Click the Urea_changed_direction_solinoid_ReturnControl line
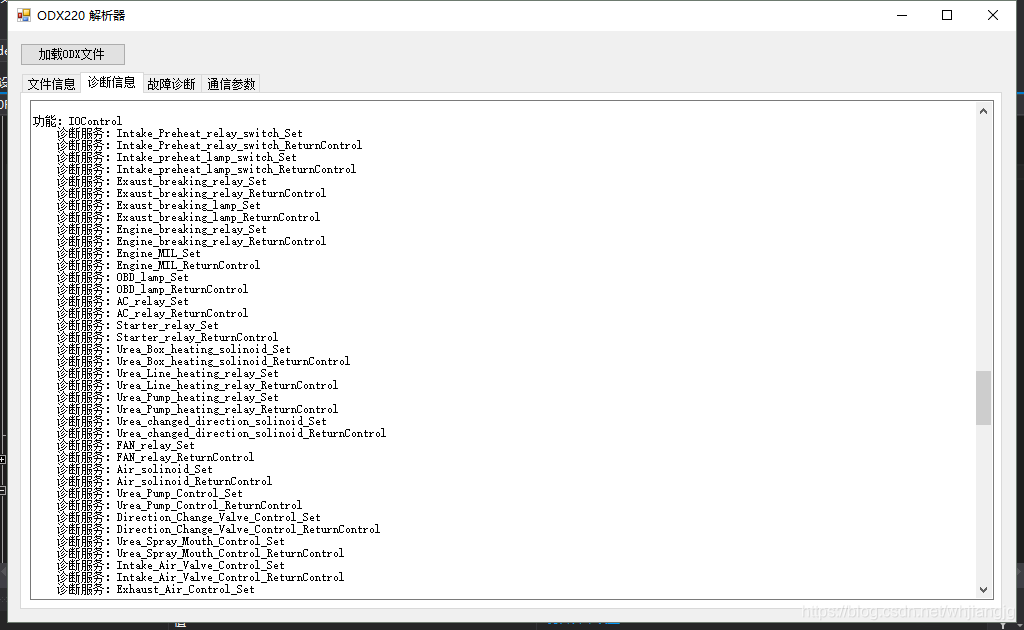Image resolution: width=1024 pixels, height=630 pixels. (x=221, y=433)
